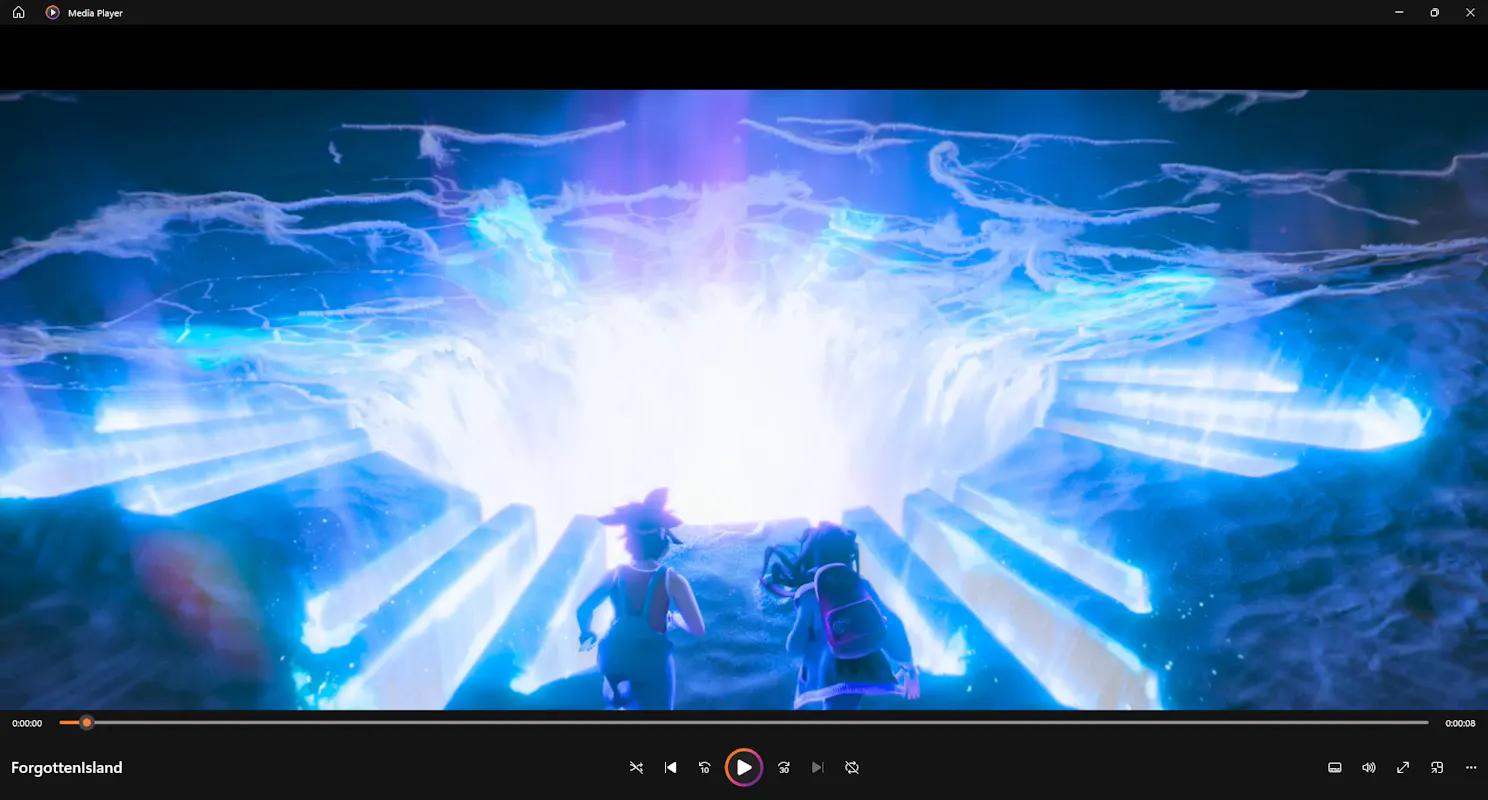The width and height of the screenshot is (1488, 800).
Task: Skip back 10 seconds
Action: (x=705, y=768)
